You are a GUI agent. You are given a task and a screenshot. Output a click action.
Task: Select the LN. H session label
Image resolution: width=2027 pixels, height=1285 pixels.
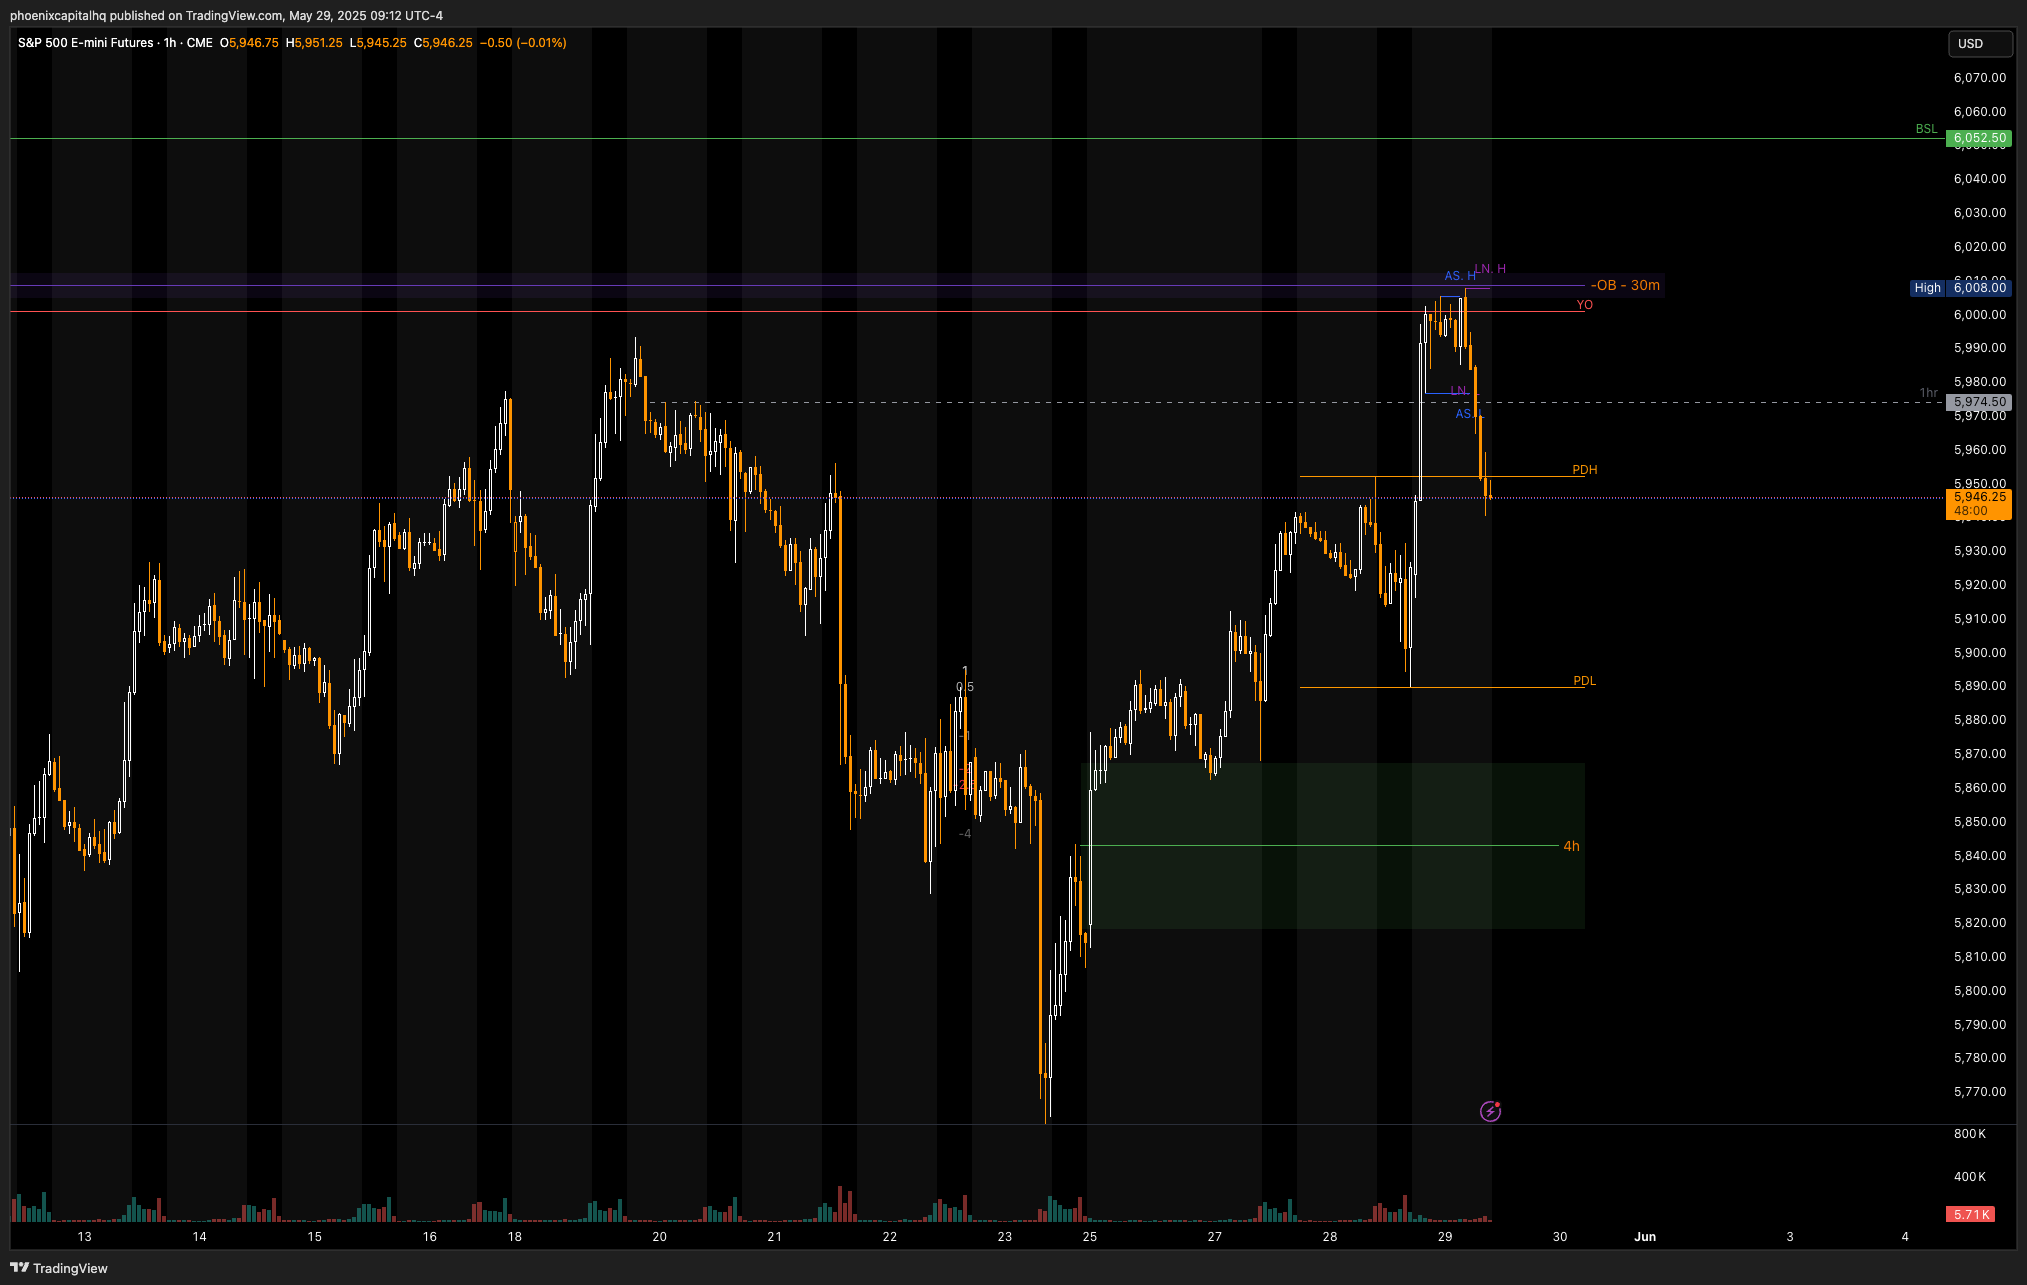click(1491, 269)
